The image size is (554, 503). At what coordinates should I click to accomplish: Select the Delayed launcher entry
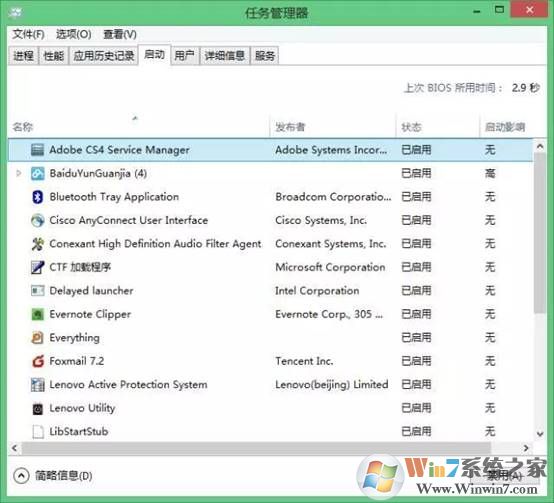click(91, 291)
